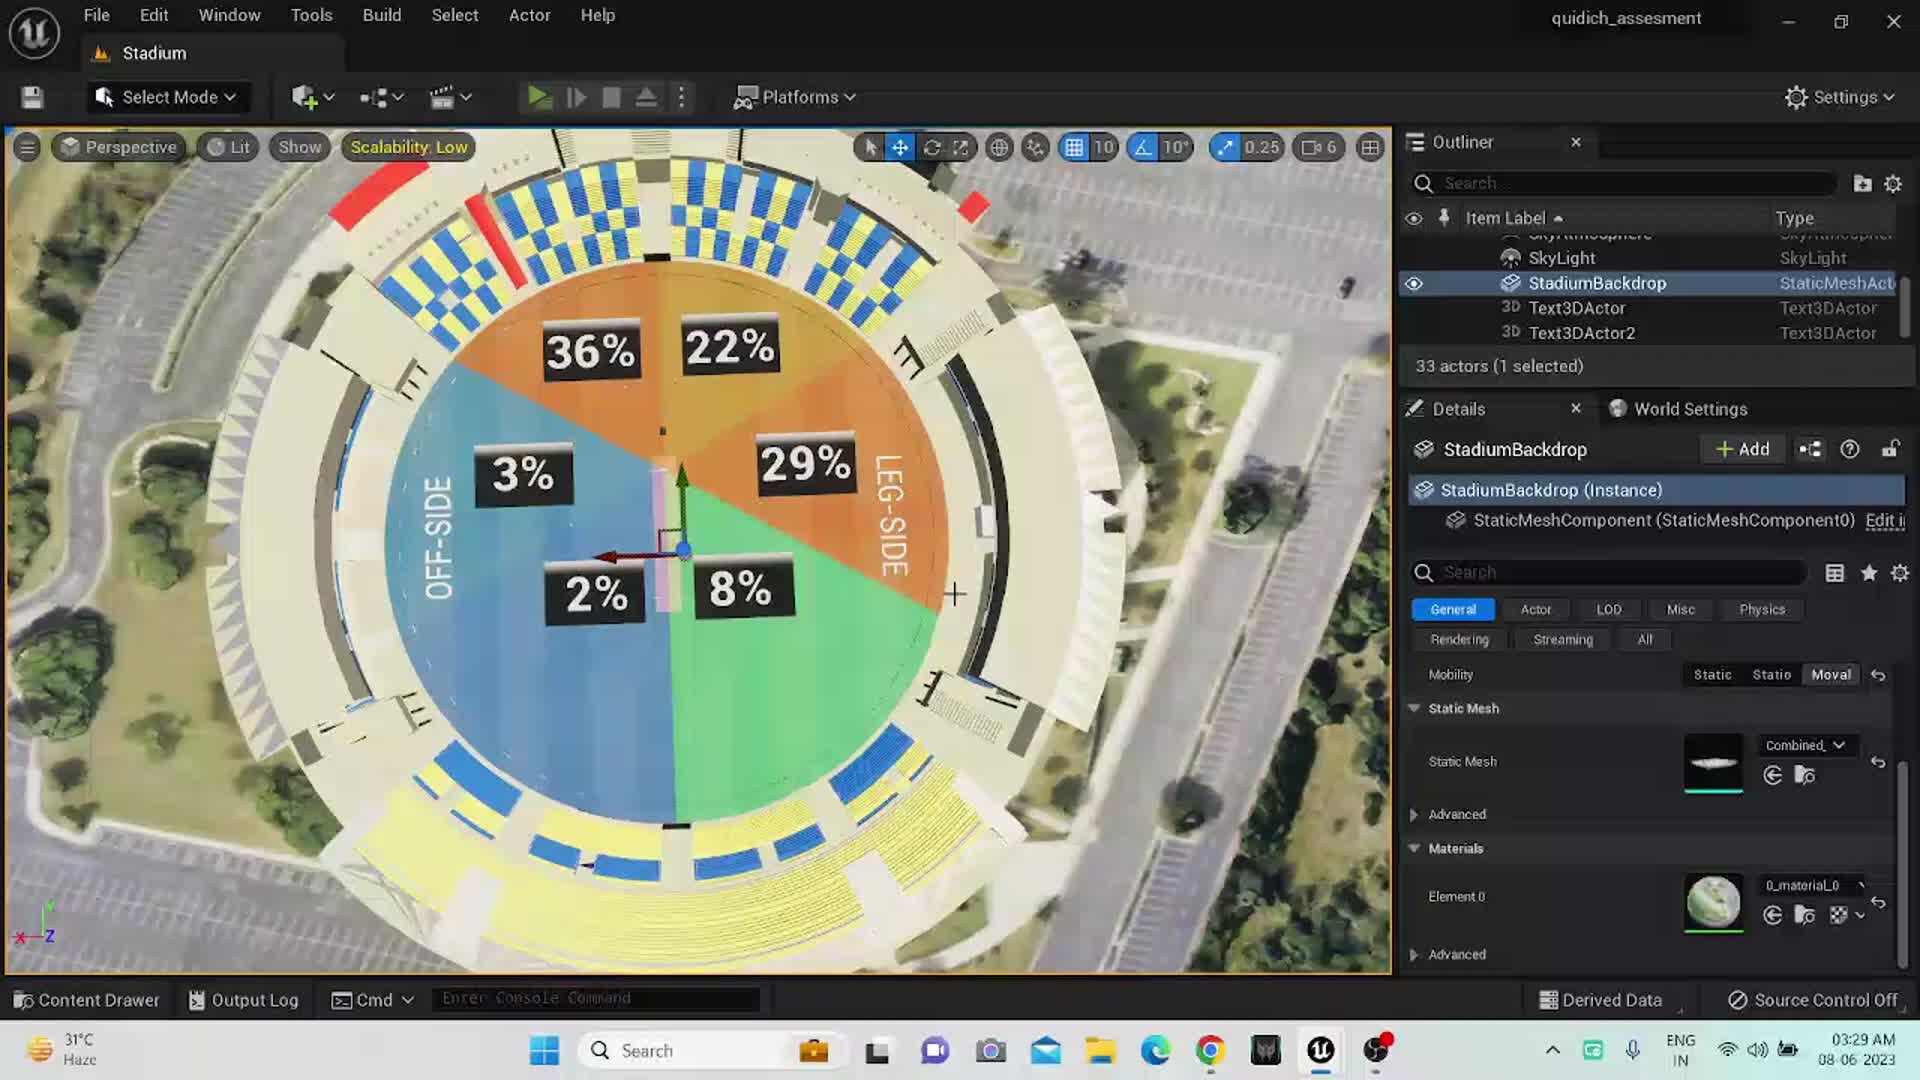This screenshot has width=1920, height=1080.
Task: Open the Content Drawer
Action: click(x=86, y=999)
